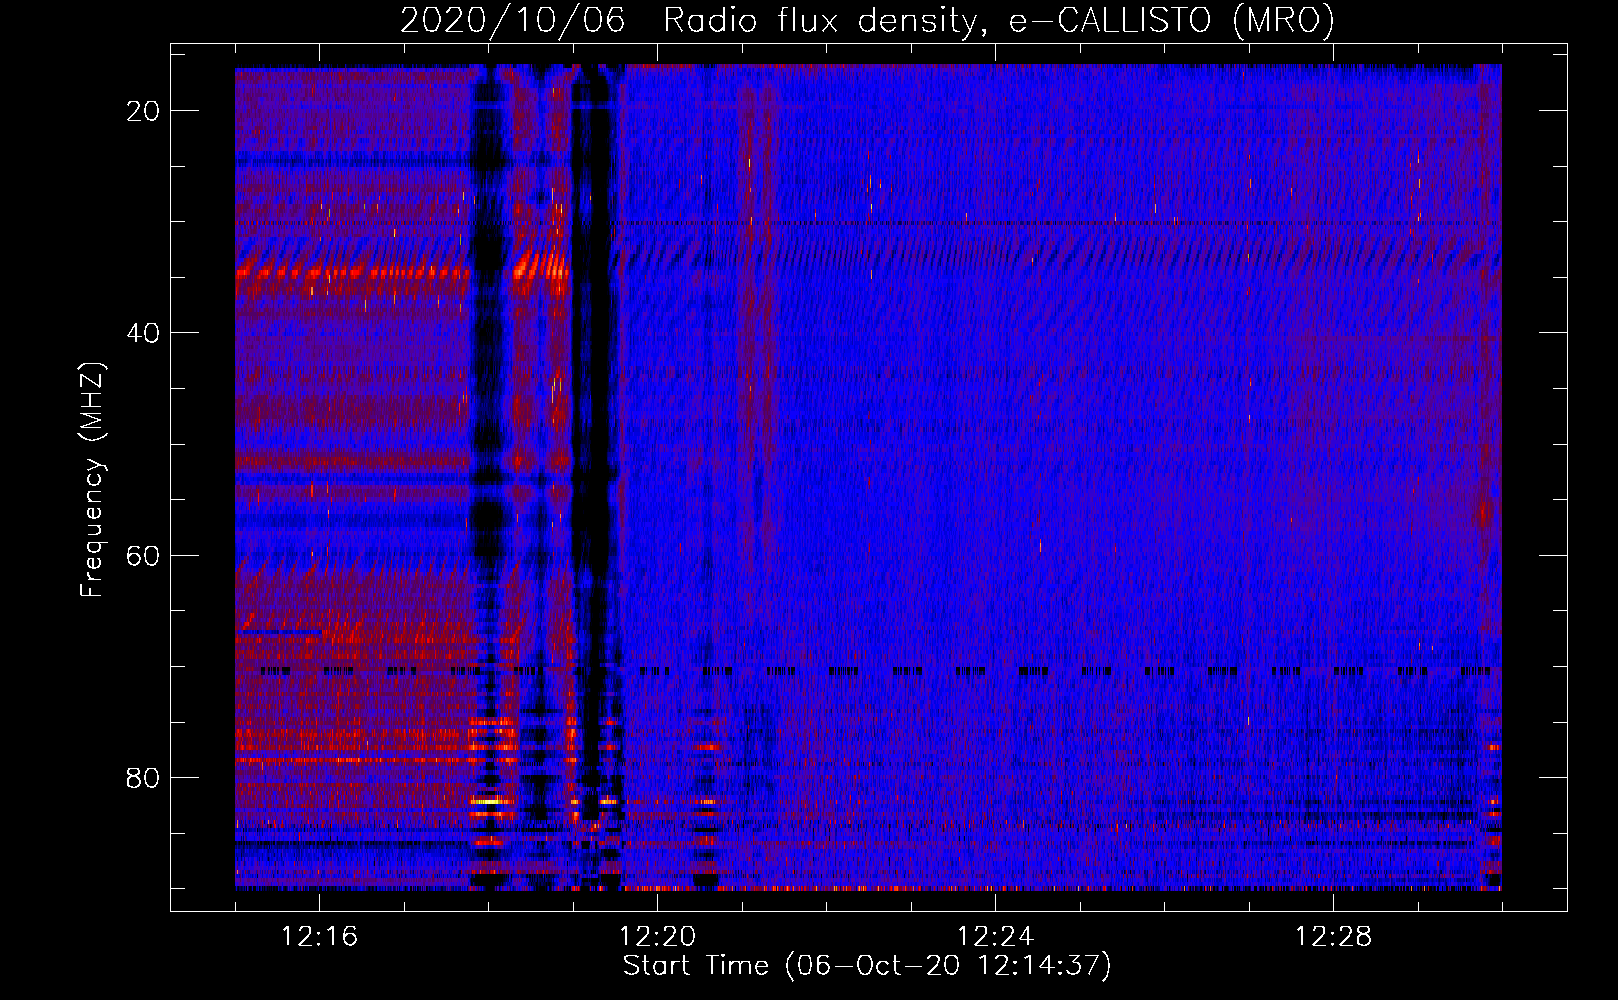Click the '80' frequency tick label
This screenshot has width=1618, height=1000.
143,777
